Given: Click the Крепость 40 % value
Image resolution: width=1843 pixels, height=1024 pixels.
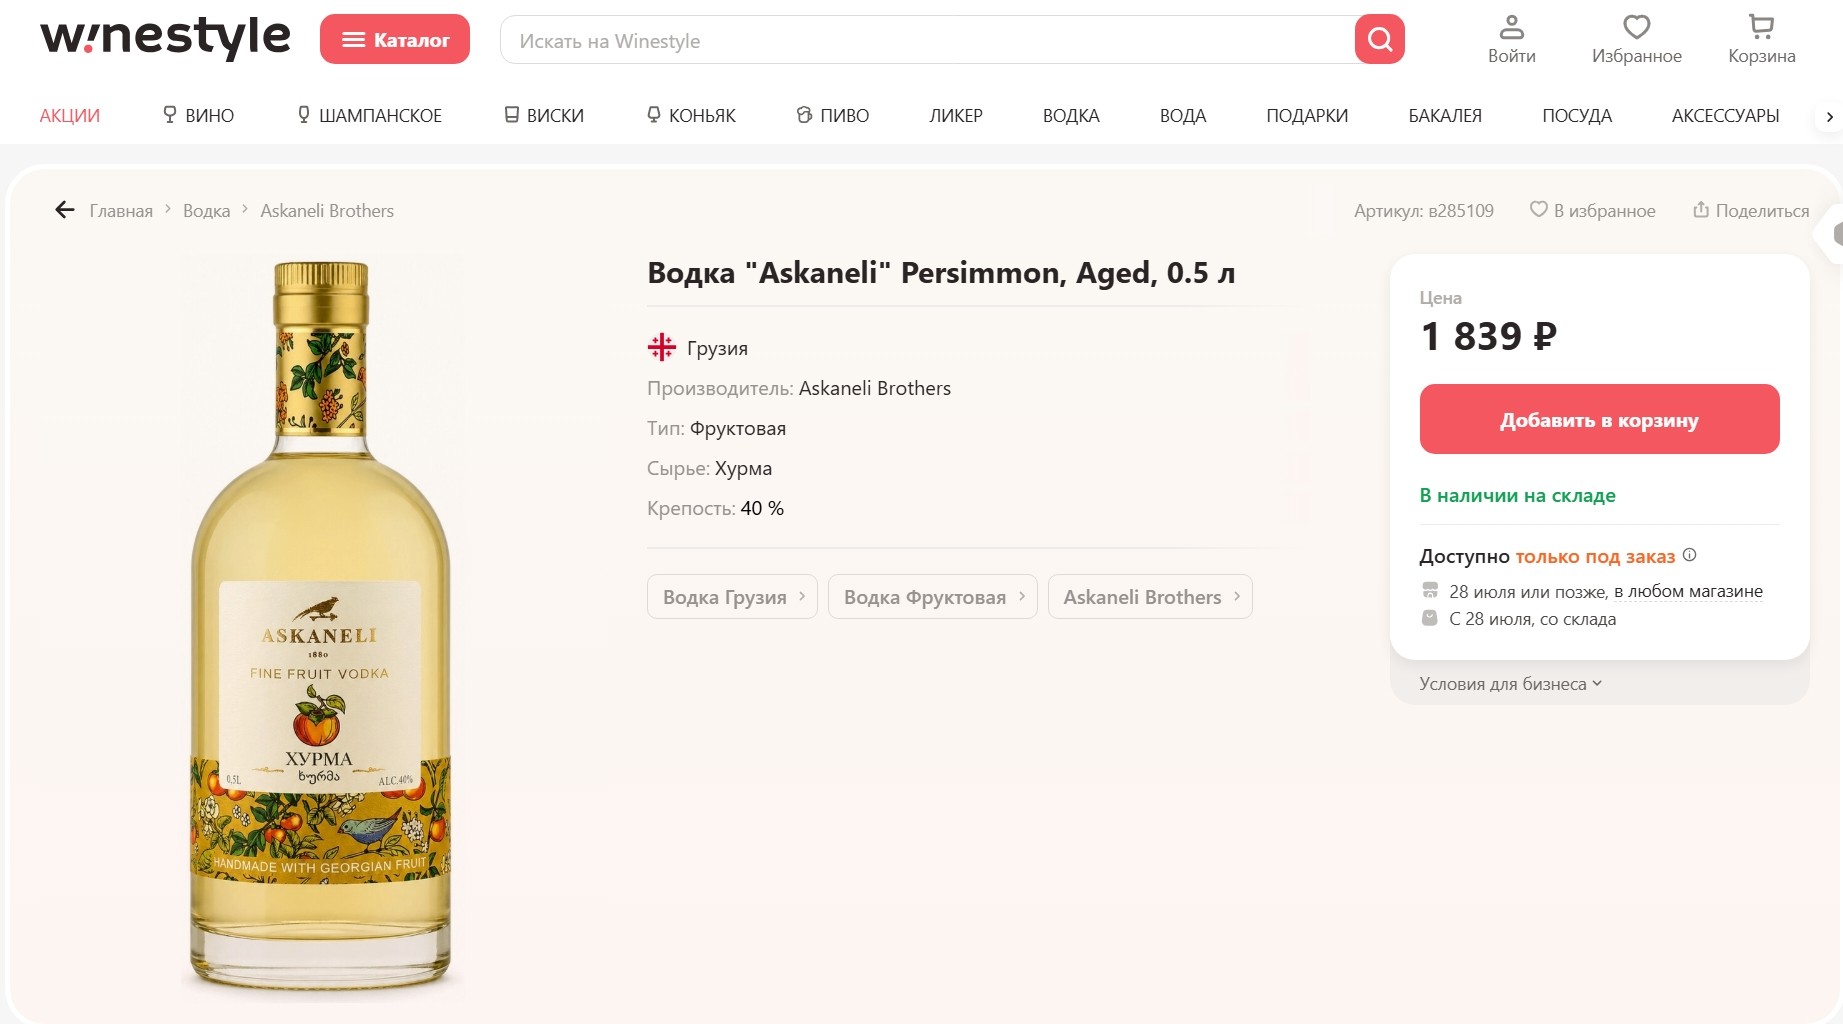Looking at the screenshot, I should (x=762, y=508).
